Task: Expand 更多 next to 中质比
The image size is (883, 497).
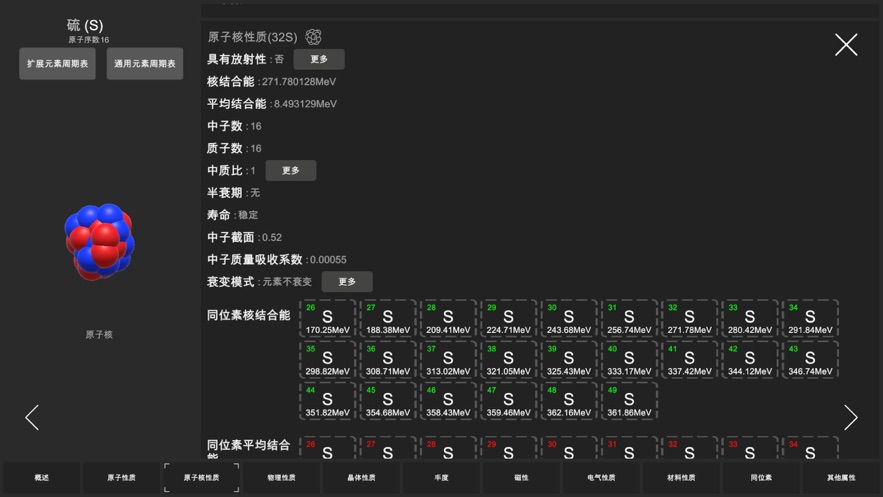Action: click(x=291, y=170)
